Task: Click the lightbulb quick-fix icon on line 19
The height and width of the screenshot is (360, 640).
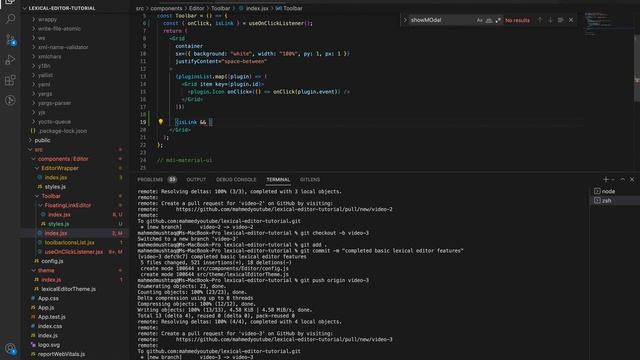Action: (x=160, y=122)
